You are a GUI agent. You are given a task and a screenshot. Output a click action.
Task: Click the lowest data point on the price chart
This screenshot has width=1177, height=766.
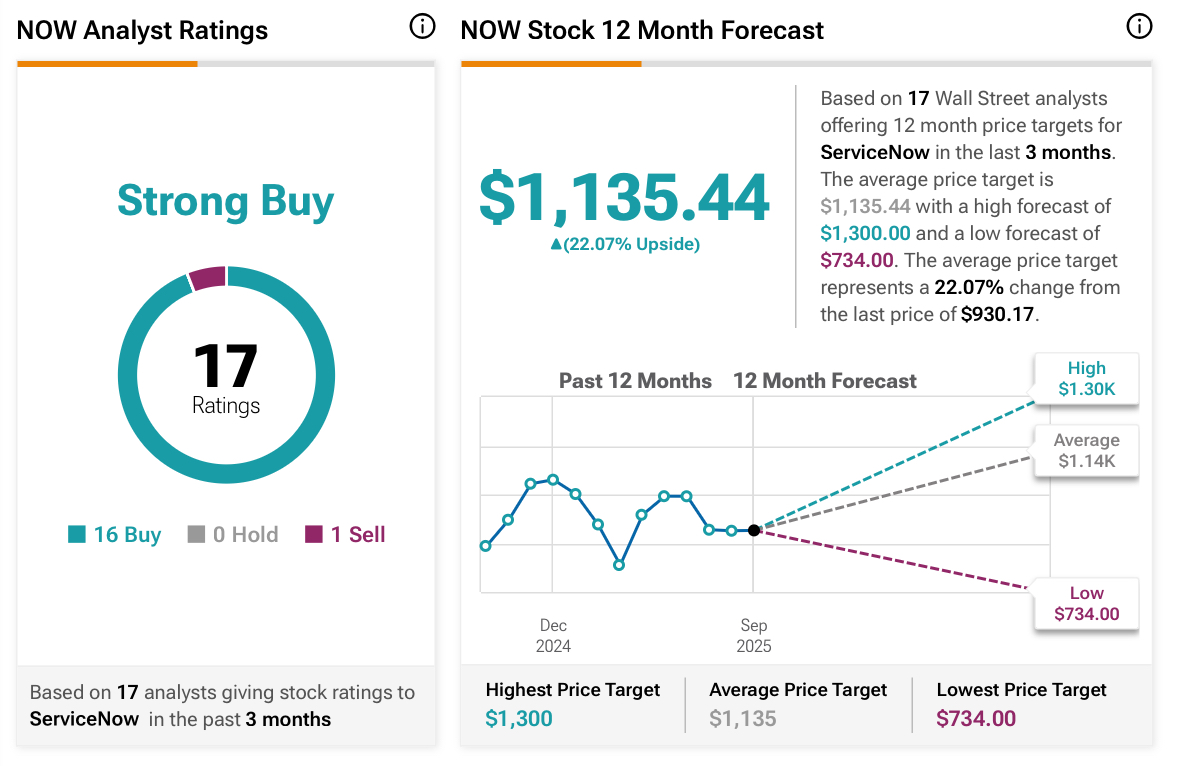(x=619, y=565)
